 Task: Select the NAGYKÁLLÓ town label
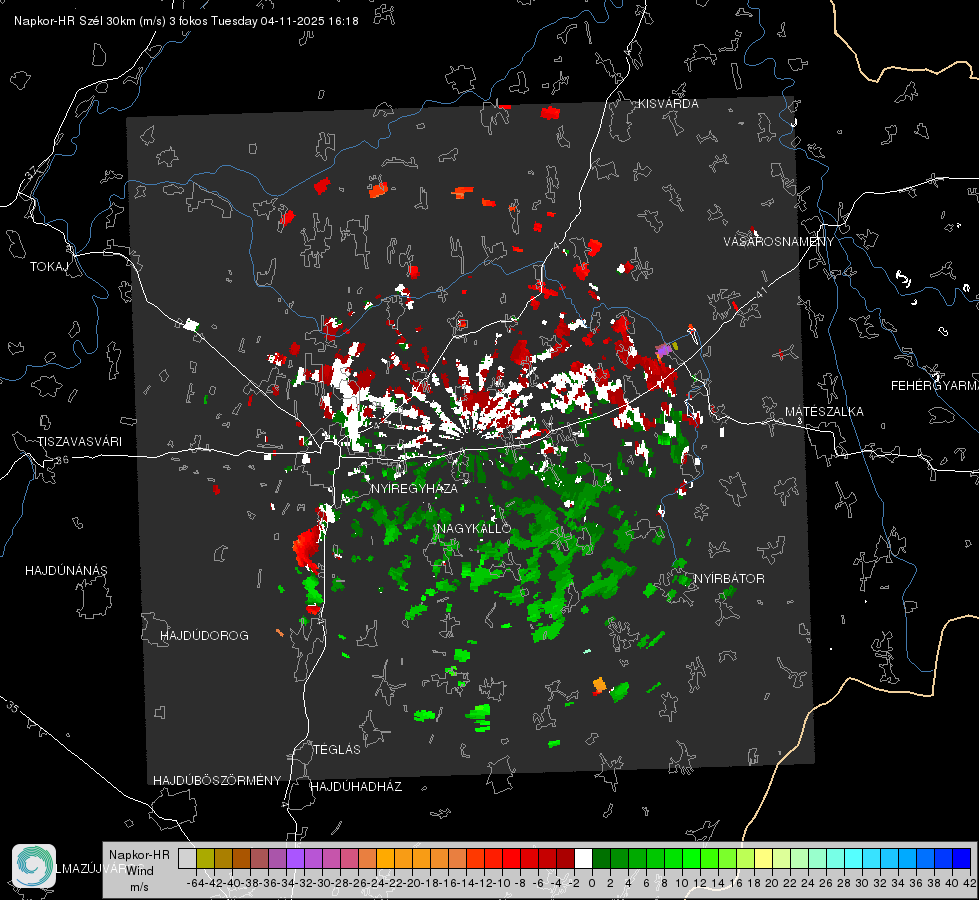coord(474,528)
